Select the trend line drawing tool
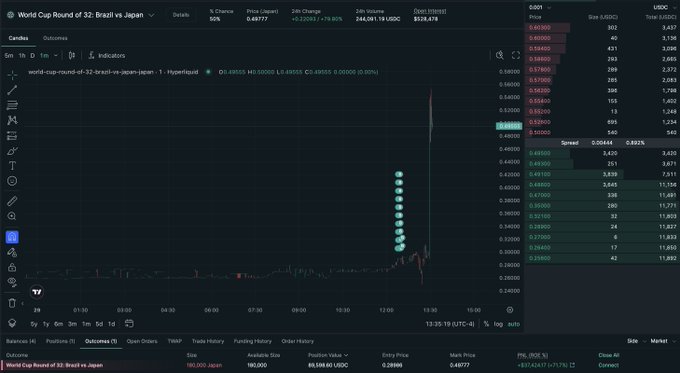Screen dimensions: 680x373 [12, 90]
